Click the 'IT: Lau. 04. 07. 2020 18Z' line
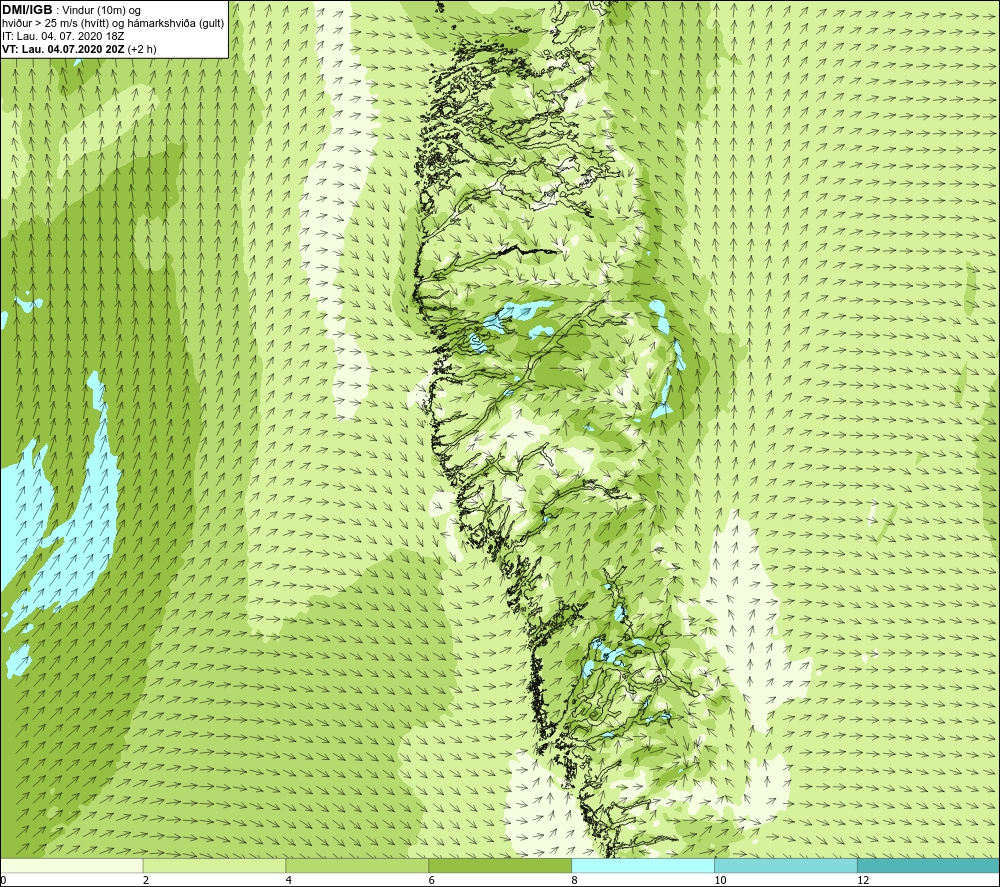Viewport: 1000px width, 887px height. (x=63, y=36)
